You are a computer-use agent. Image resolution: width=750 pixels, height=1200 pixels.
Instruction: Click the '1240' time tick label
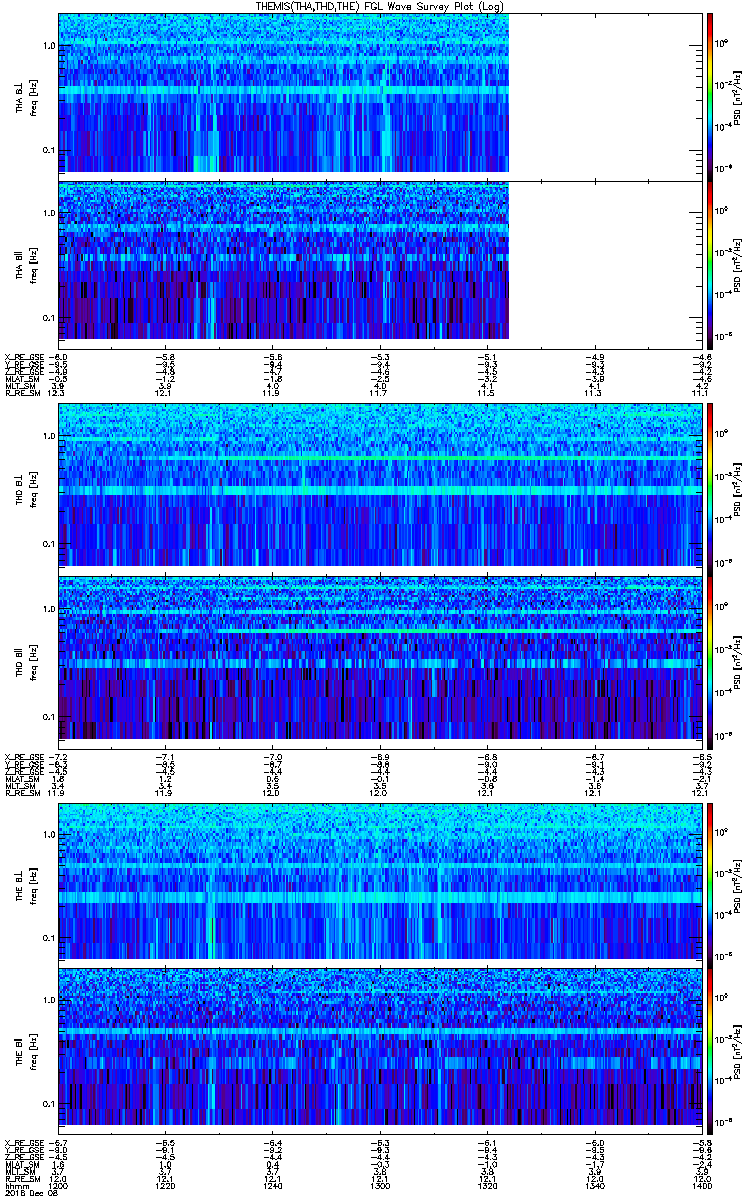point(272,1186)
